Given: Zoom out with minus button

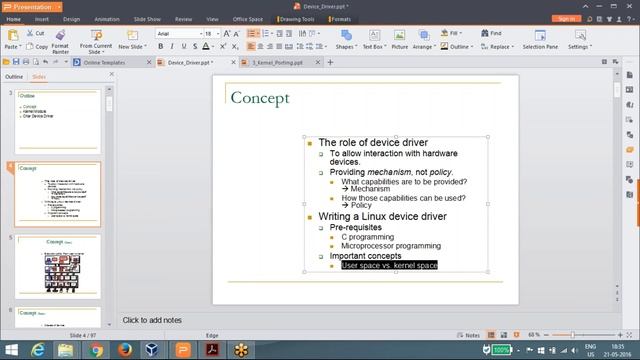Looking at the screenshot, I should (546, 335).
